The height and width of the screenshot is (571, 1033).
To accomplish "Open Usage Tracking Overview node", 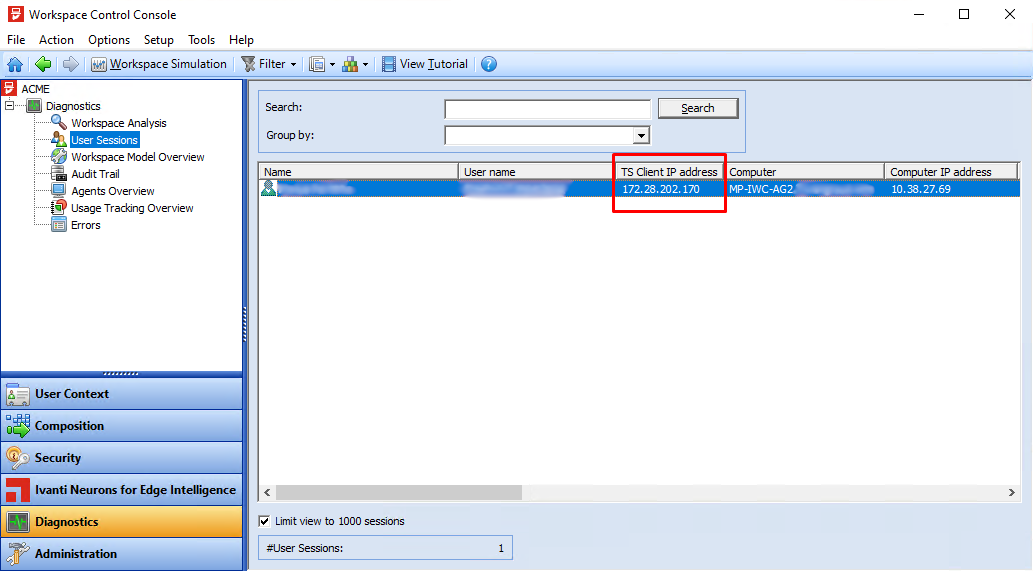I will click(132, 208).
